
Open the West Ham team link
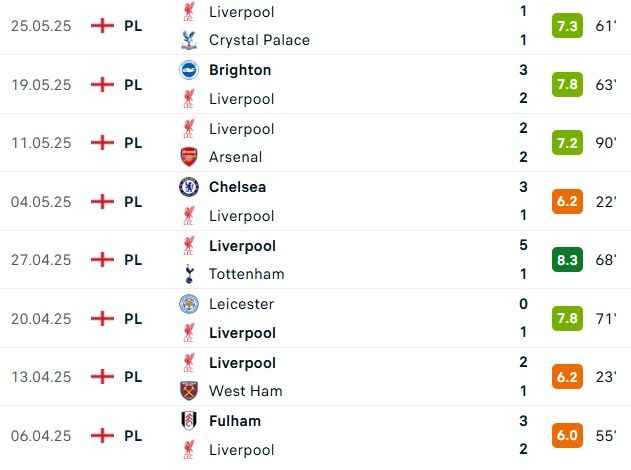[245, 391]
